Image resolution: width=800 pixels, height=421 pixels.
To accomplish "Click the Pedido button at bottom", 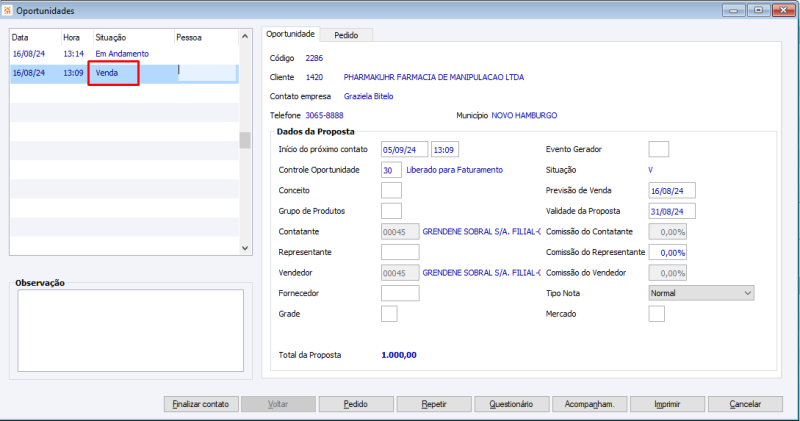I will click(356, 404).
